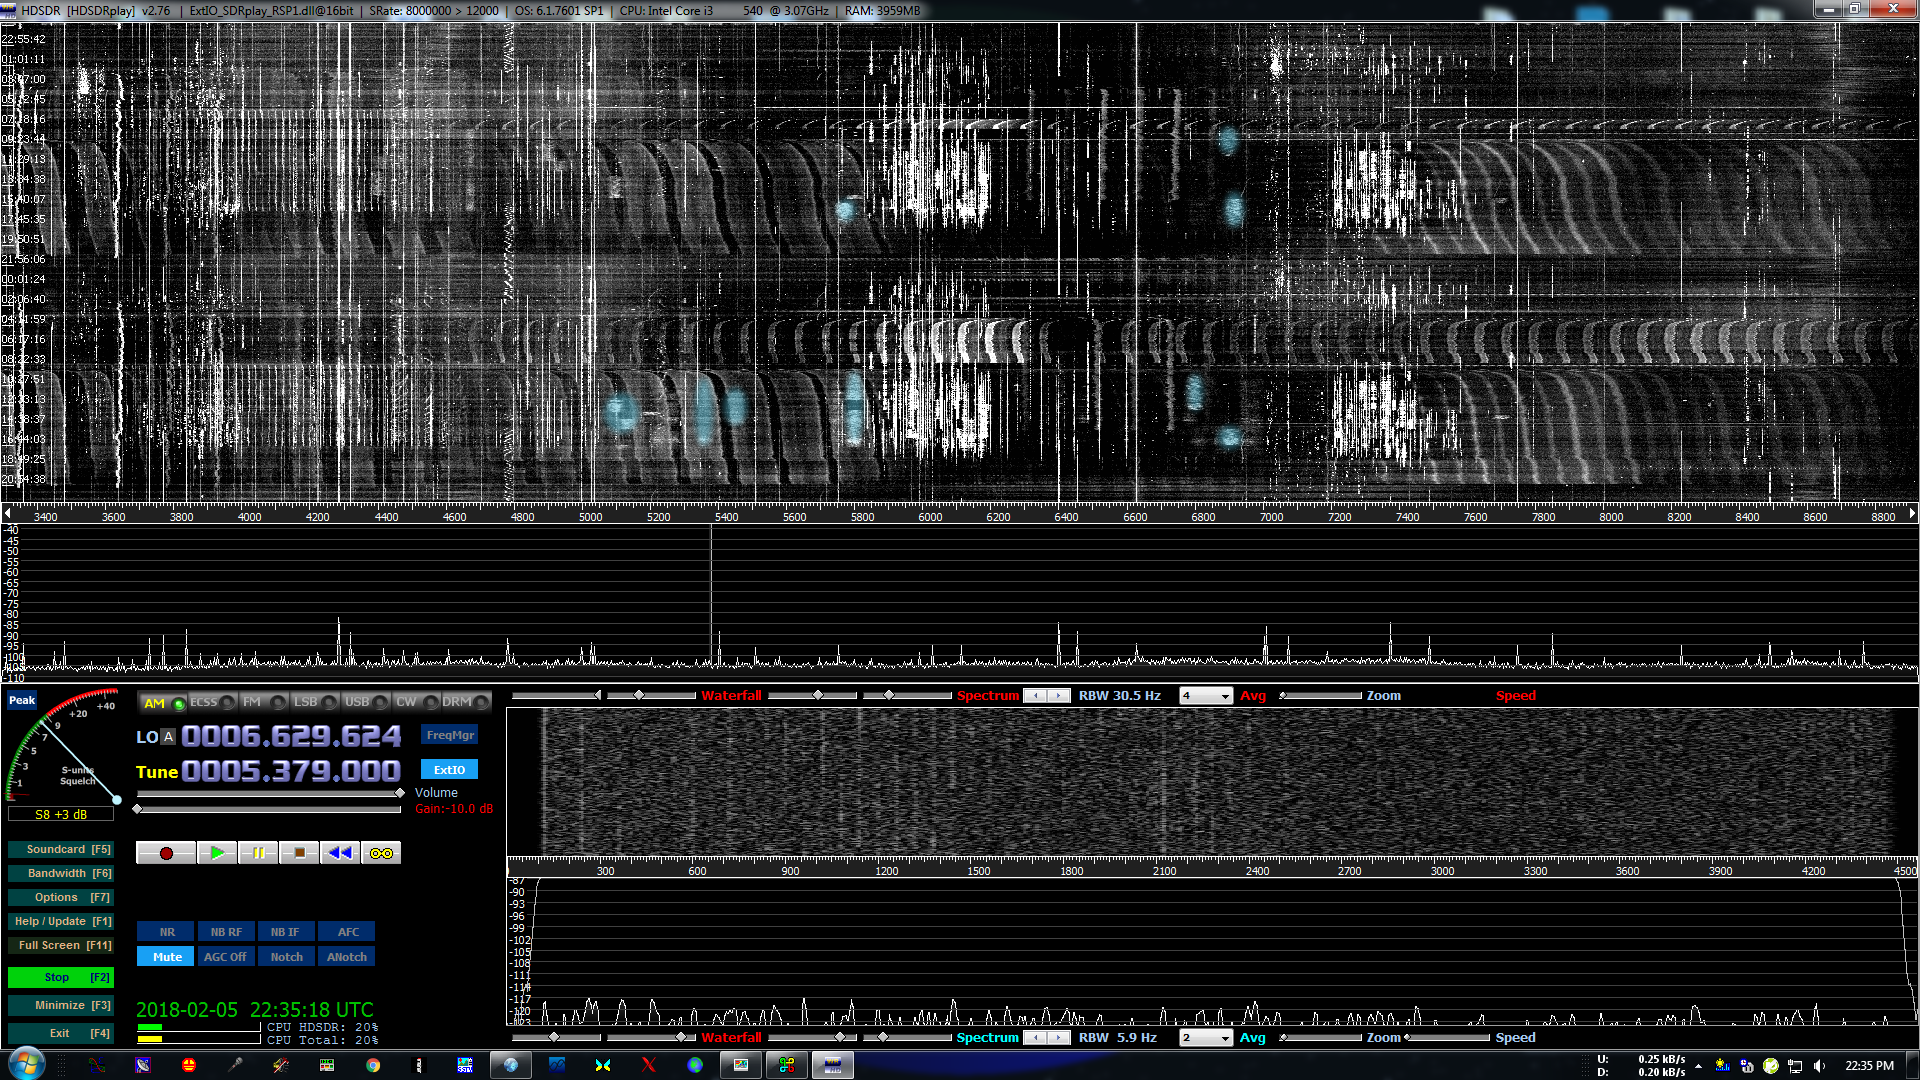The height and width of the screenshot is (1080, 1920).
Task: Click the Stop playback square icon
Action: pyautogui.click(x=299, y=853)
